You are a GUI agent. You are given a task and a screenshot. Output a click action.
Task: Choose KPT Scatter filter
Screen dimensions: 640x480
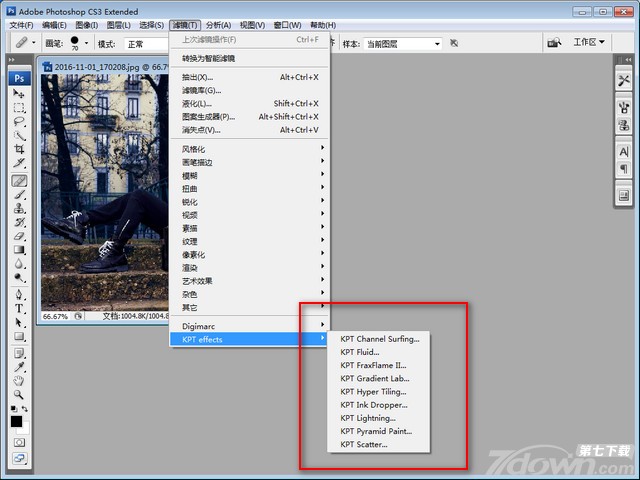(379, 444)
